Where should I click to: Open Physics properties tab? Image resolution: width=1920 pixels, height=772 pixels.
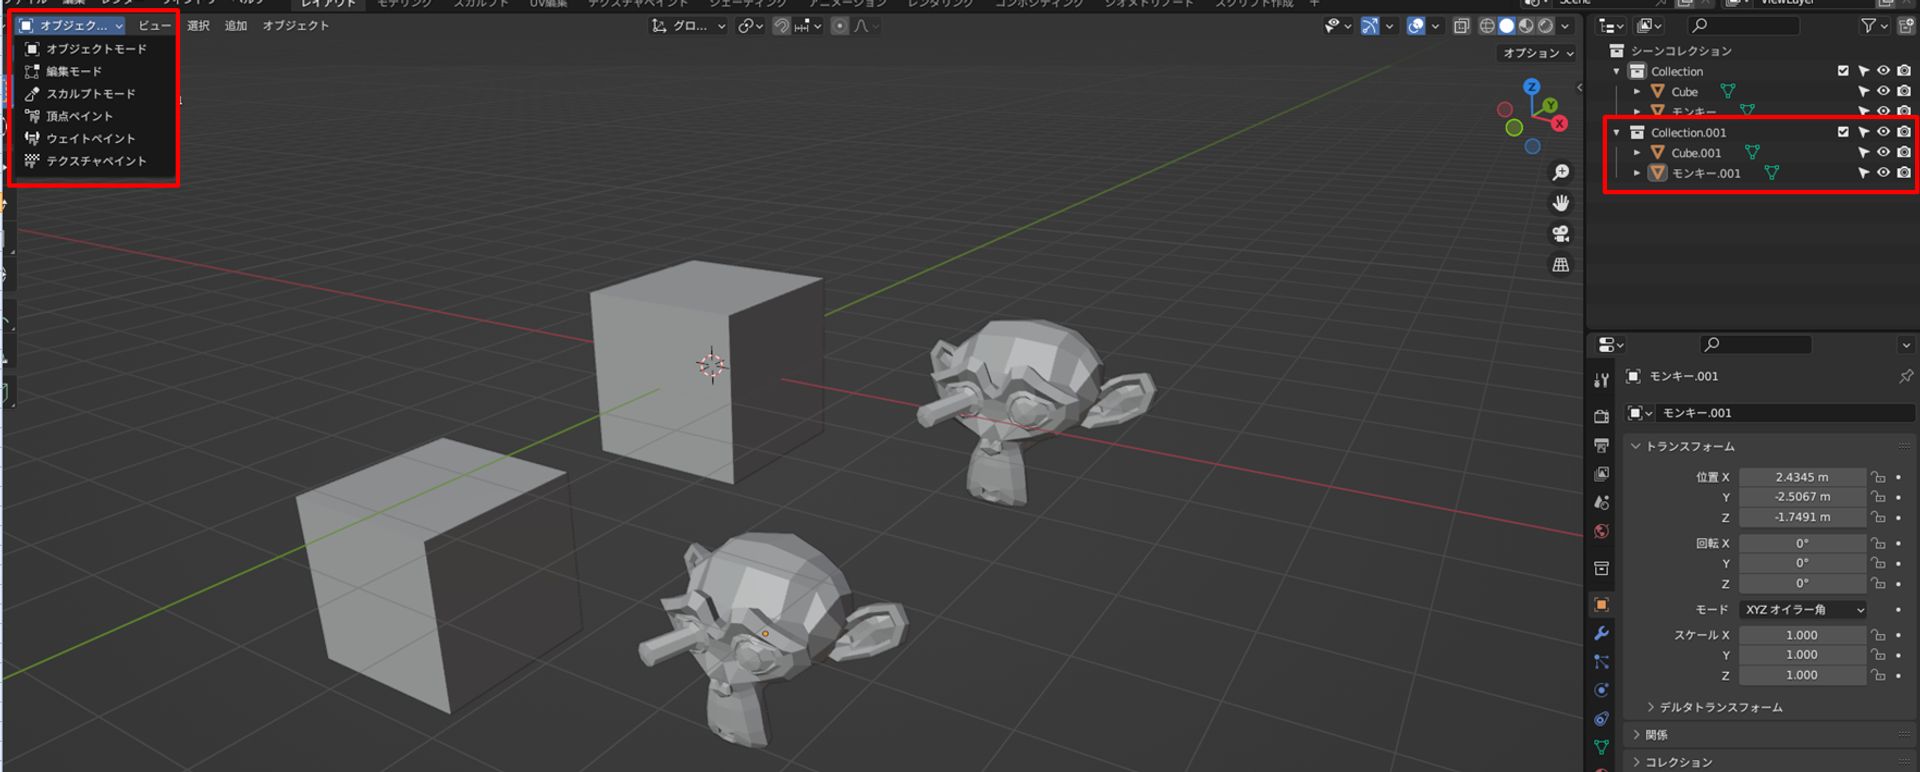[x=1602, y=691]
